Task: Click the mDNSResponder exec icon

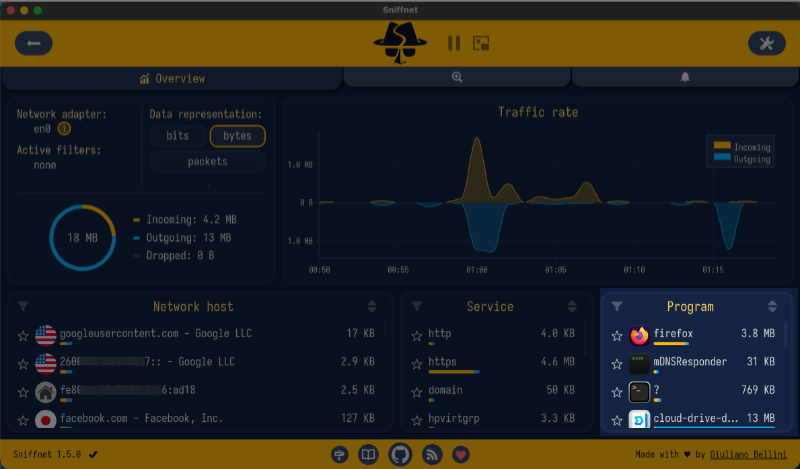Action: [x=639, y=364]
